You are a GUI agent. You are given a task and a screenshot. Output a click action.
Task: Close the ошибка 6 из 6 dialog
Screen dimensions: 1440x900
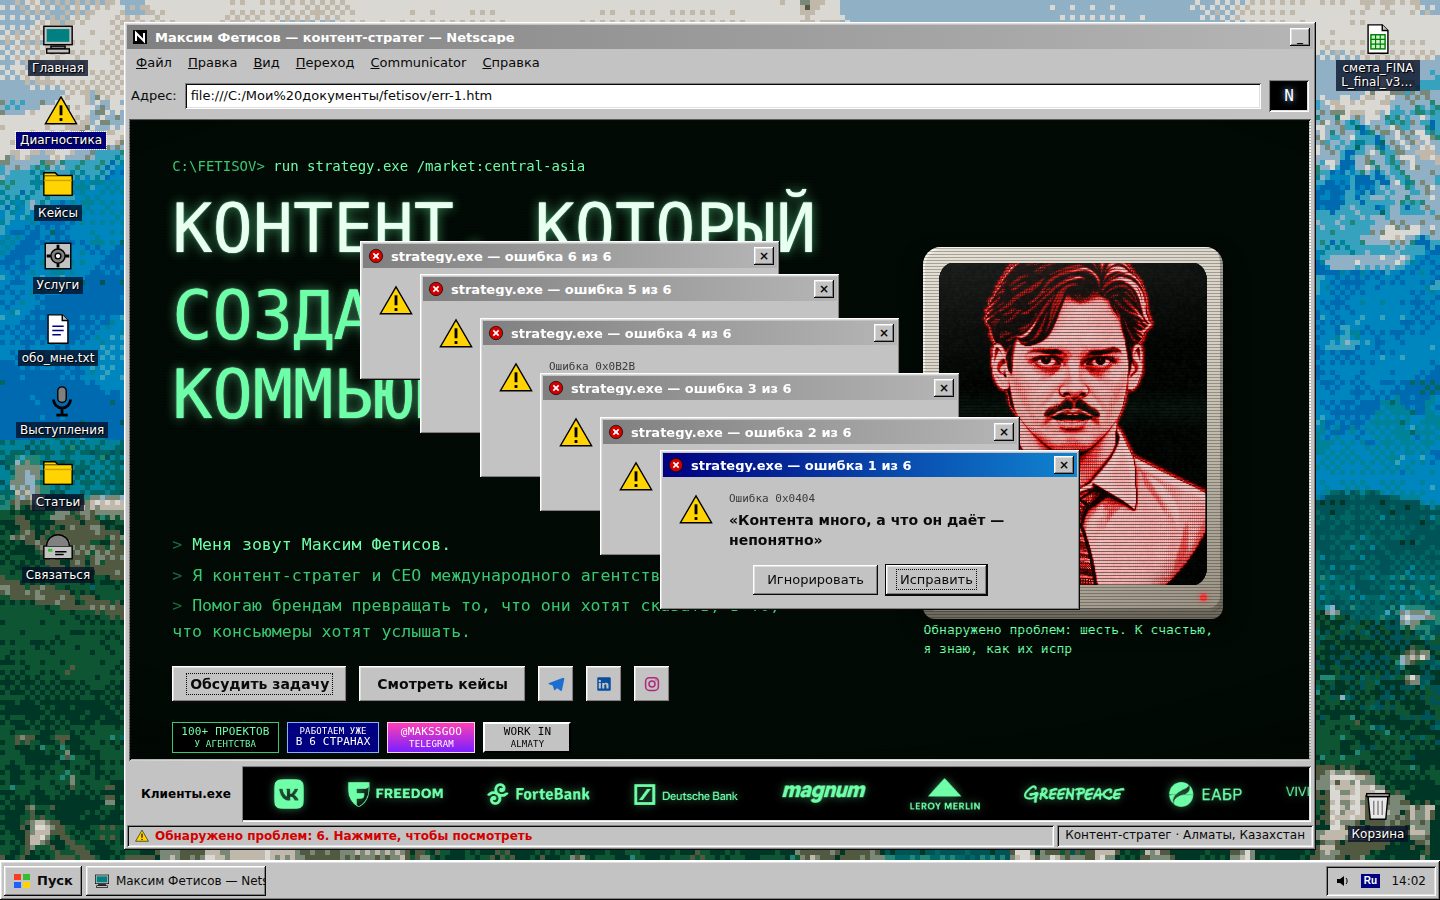click(x=764, y=256)
